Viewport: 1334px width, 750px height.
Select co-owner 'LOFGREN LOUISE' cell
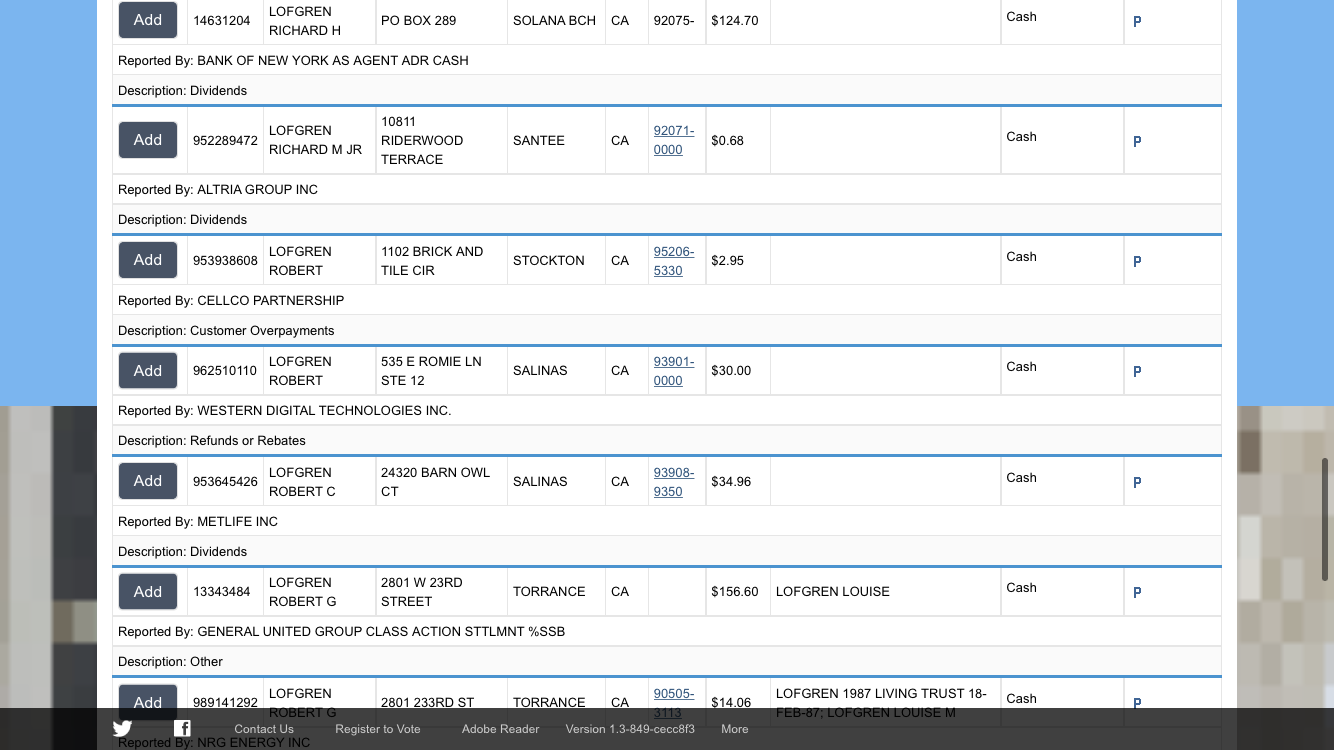tap(885, 591)
